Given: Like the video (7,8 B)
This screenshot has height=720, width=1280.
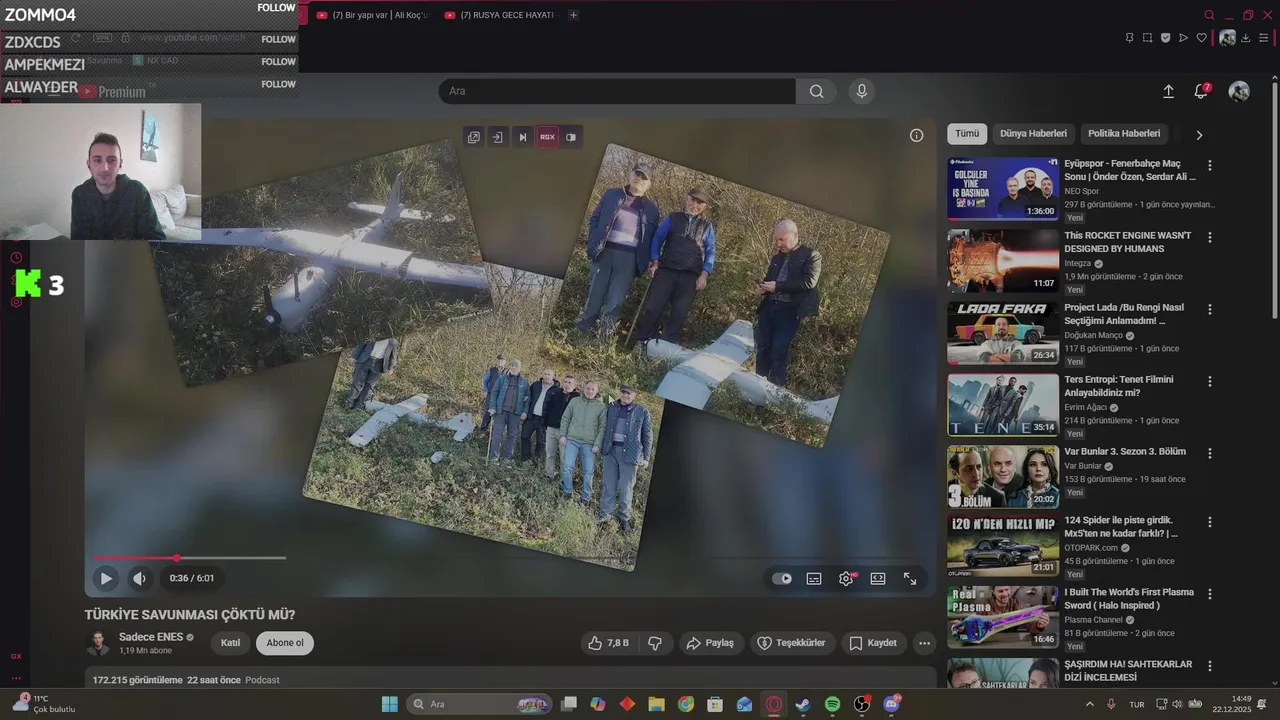Looking at the screenshot, I should (608, 643).
